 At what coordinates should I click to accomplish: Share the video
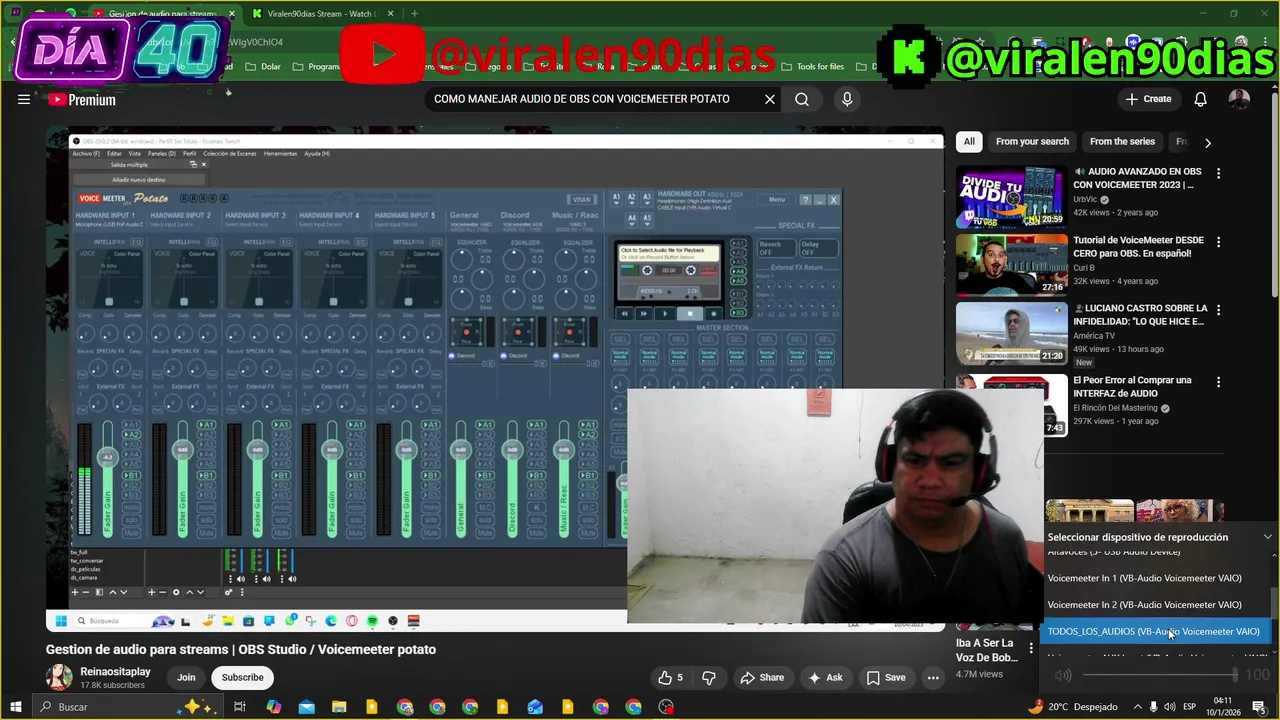tap(761, 677)
